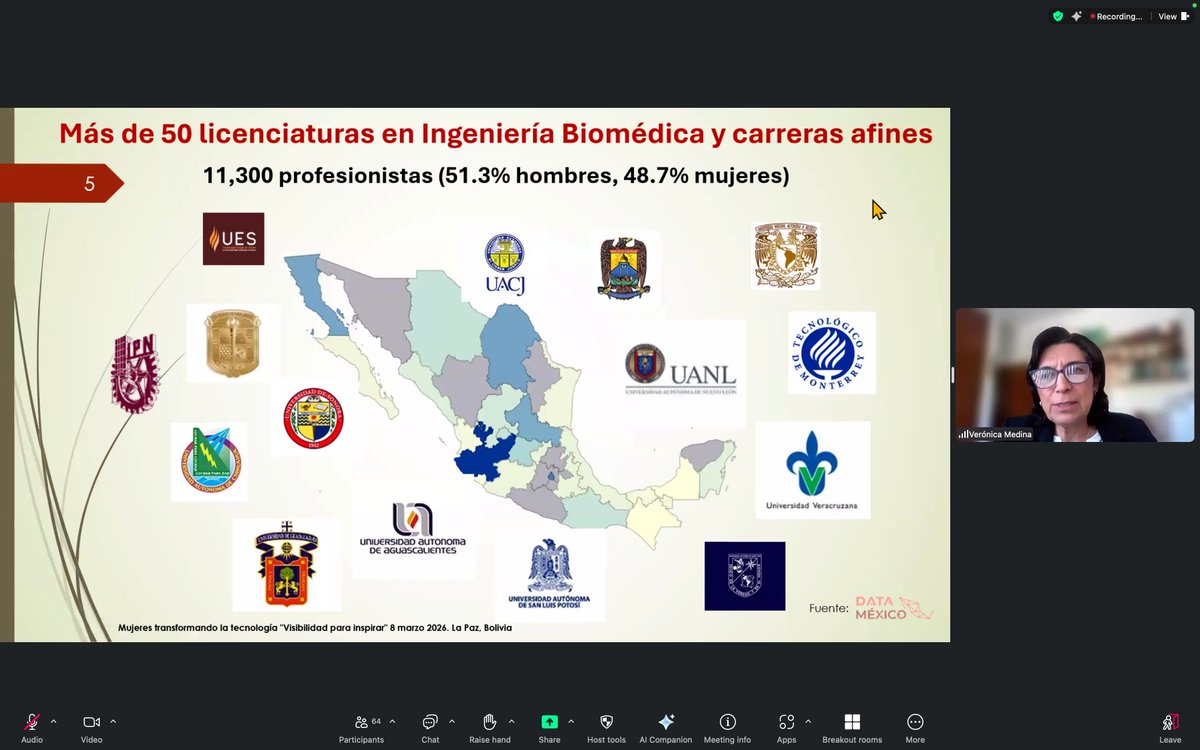Show Meeting info
The image size is (1200, 750).
point(727,727)
